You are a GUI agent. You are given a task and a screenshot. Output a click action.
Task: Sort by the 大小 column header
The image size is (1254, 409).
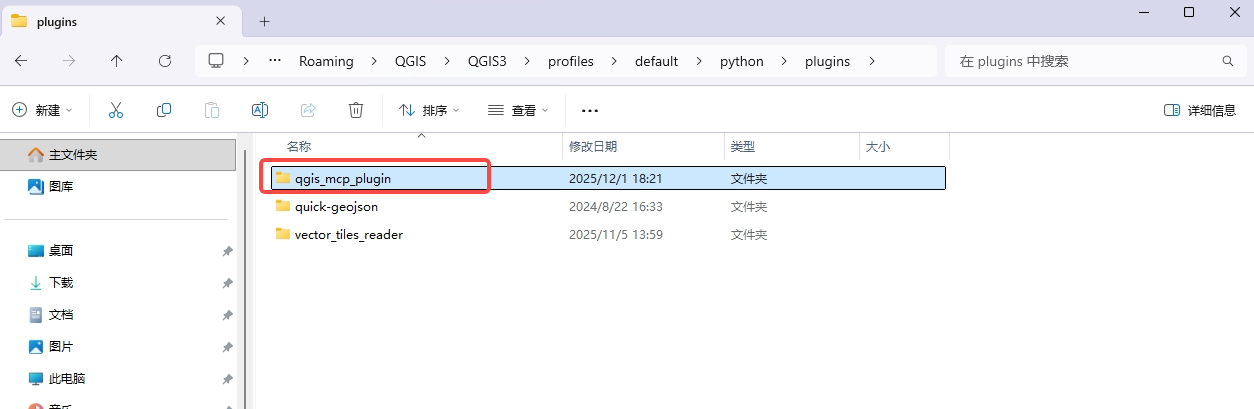(x=878, y=146)
